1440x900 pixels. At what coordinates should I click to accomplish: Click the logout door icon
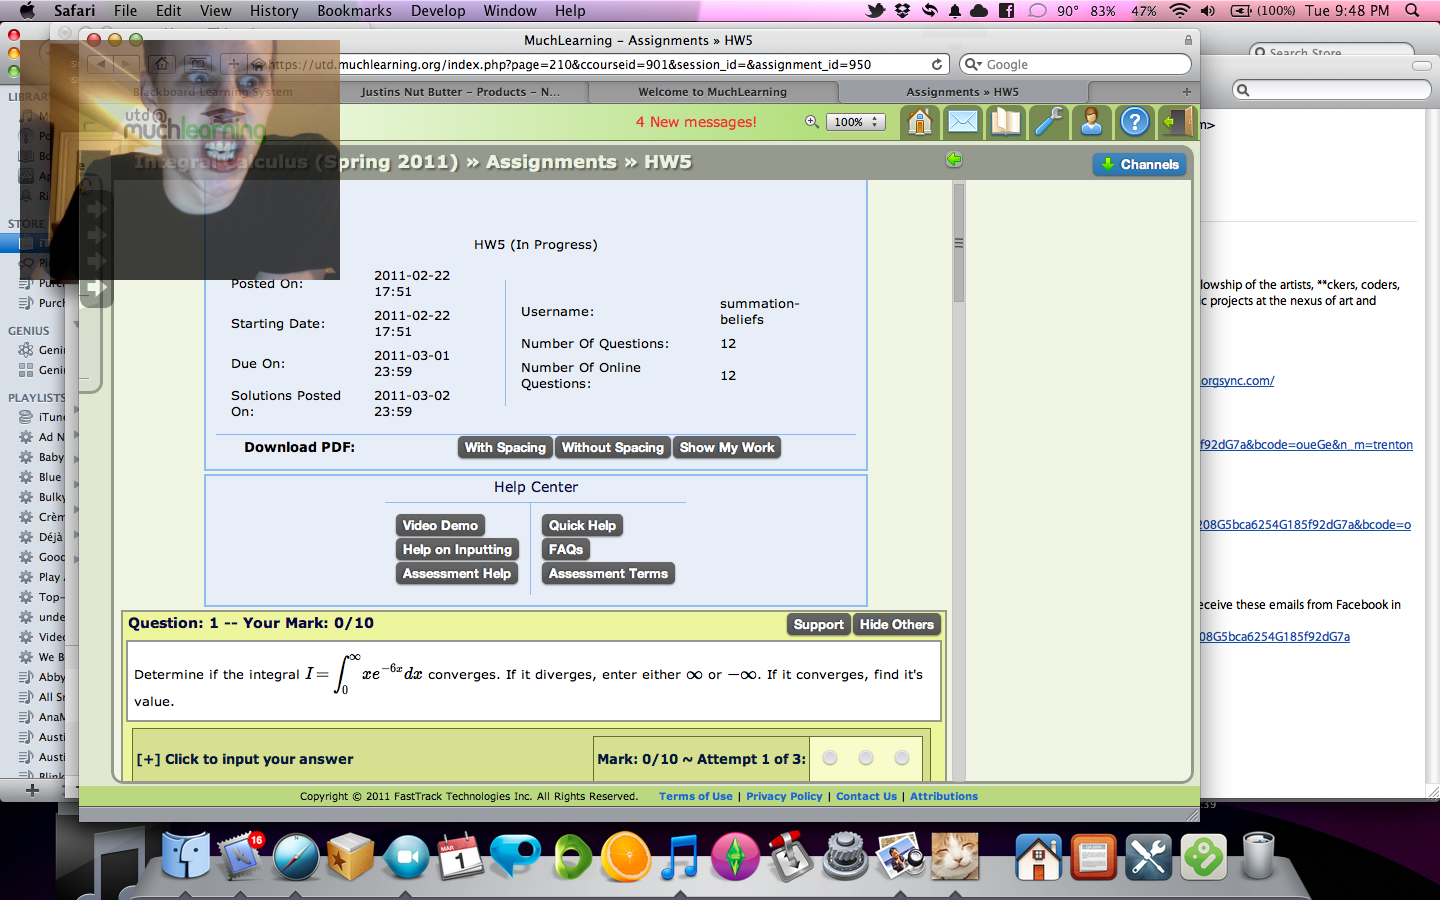1176,122
